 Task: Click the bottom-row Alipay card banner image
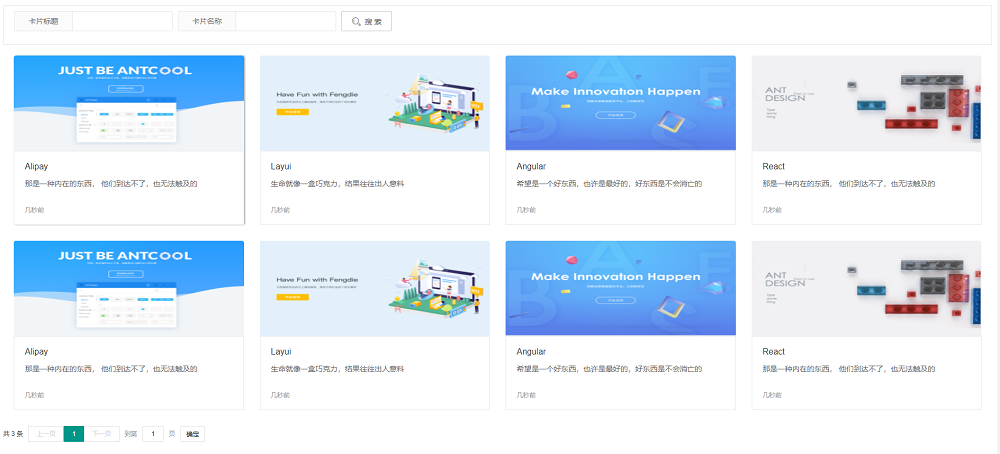129,288
